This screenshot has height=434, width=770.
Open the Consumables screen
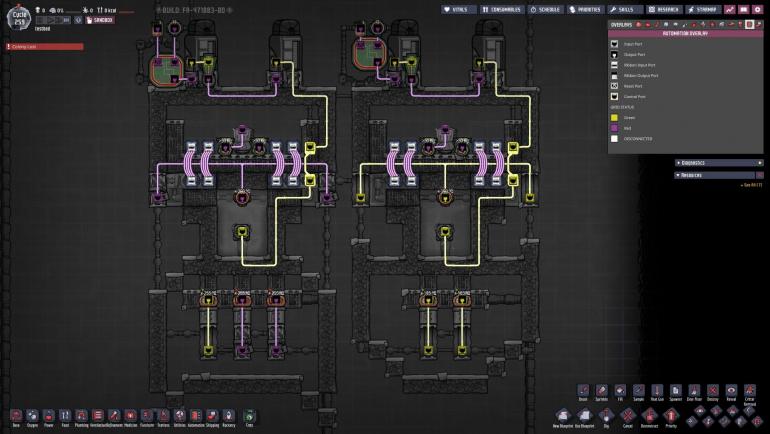click(502, 9)
